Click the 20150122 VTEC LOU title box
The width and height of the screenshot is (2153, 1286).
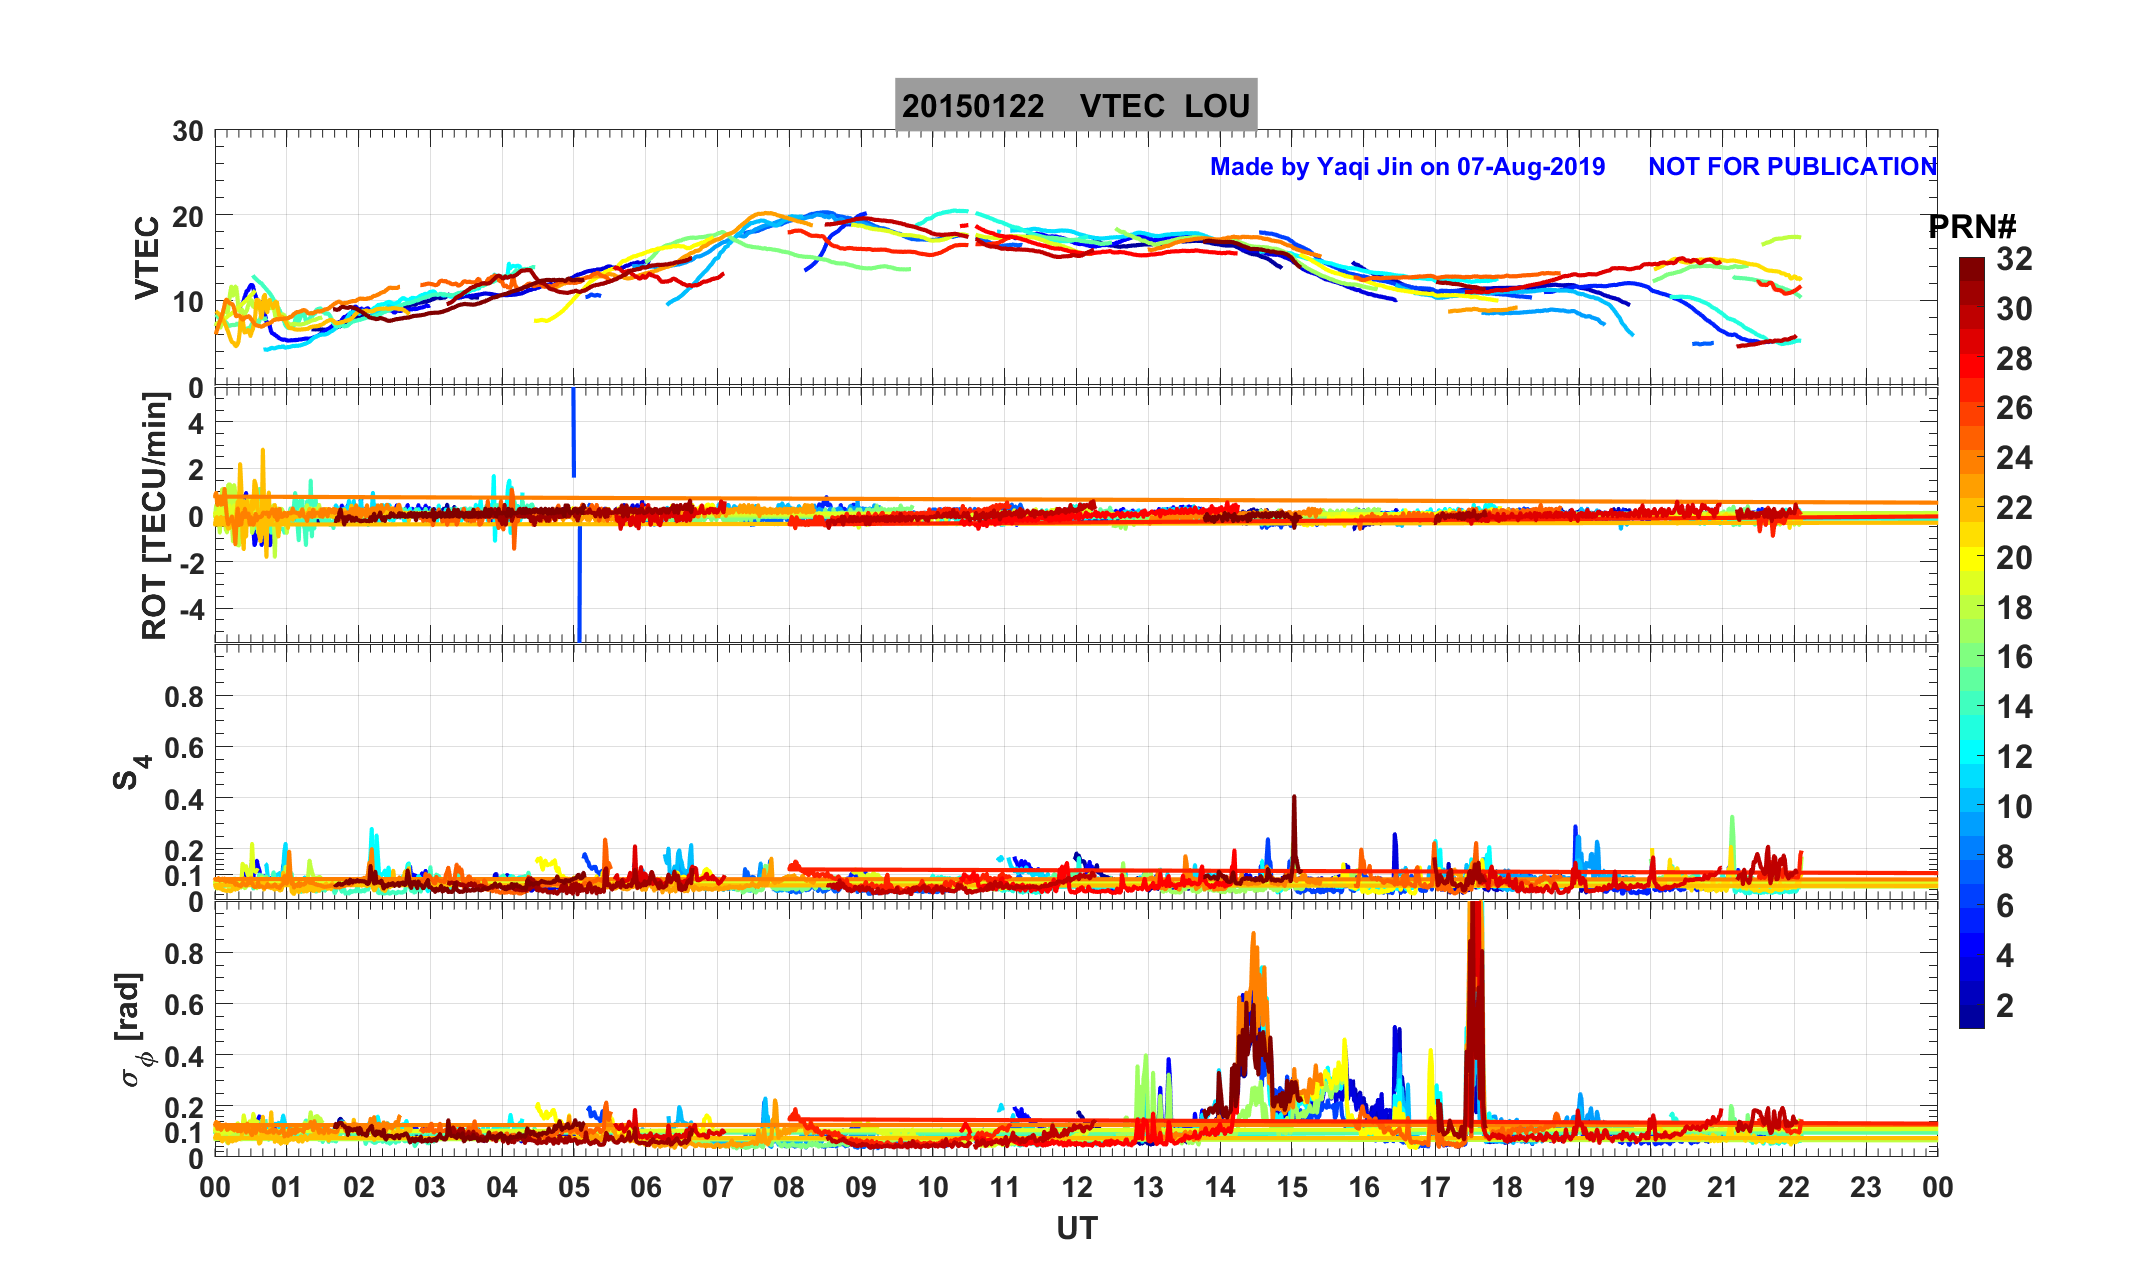[x=1075, y=105]
